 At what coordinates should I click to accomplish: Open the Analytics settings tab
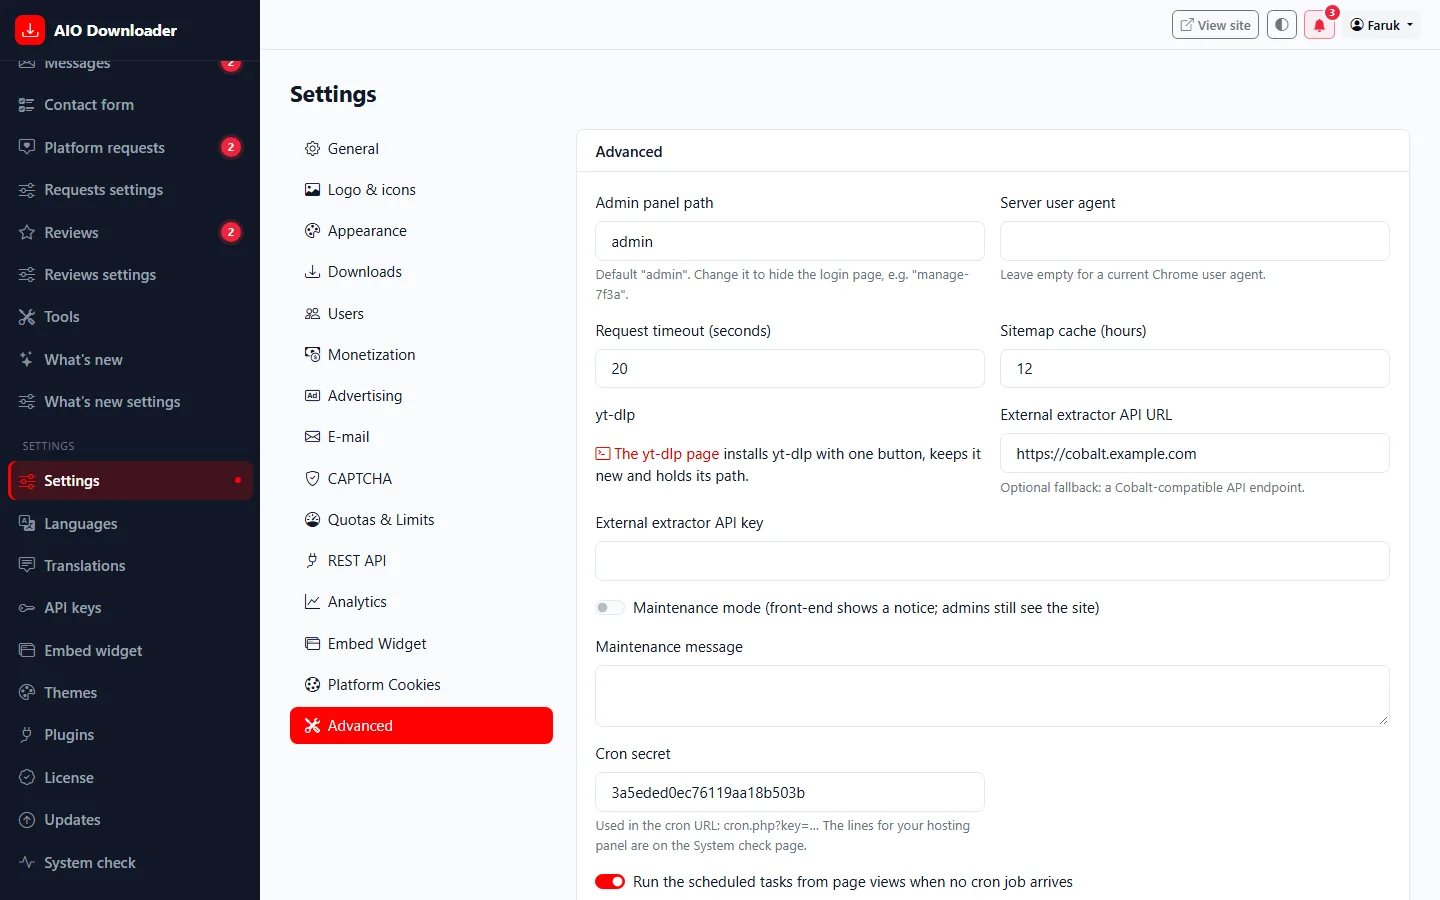421,602
